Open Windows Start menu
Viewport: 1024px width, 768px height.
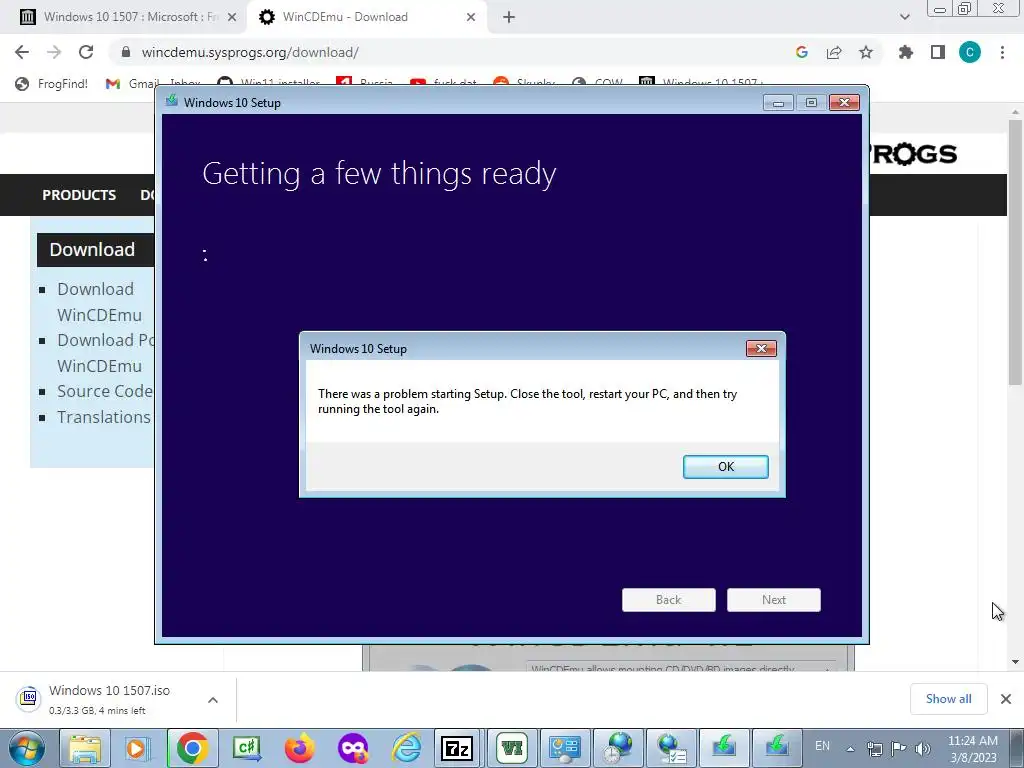pyautogui.click(x=27, y=748)
